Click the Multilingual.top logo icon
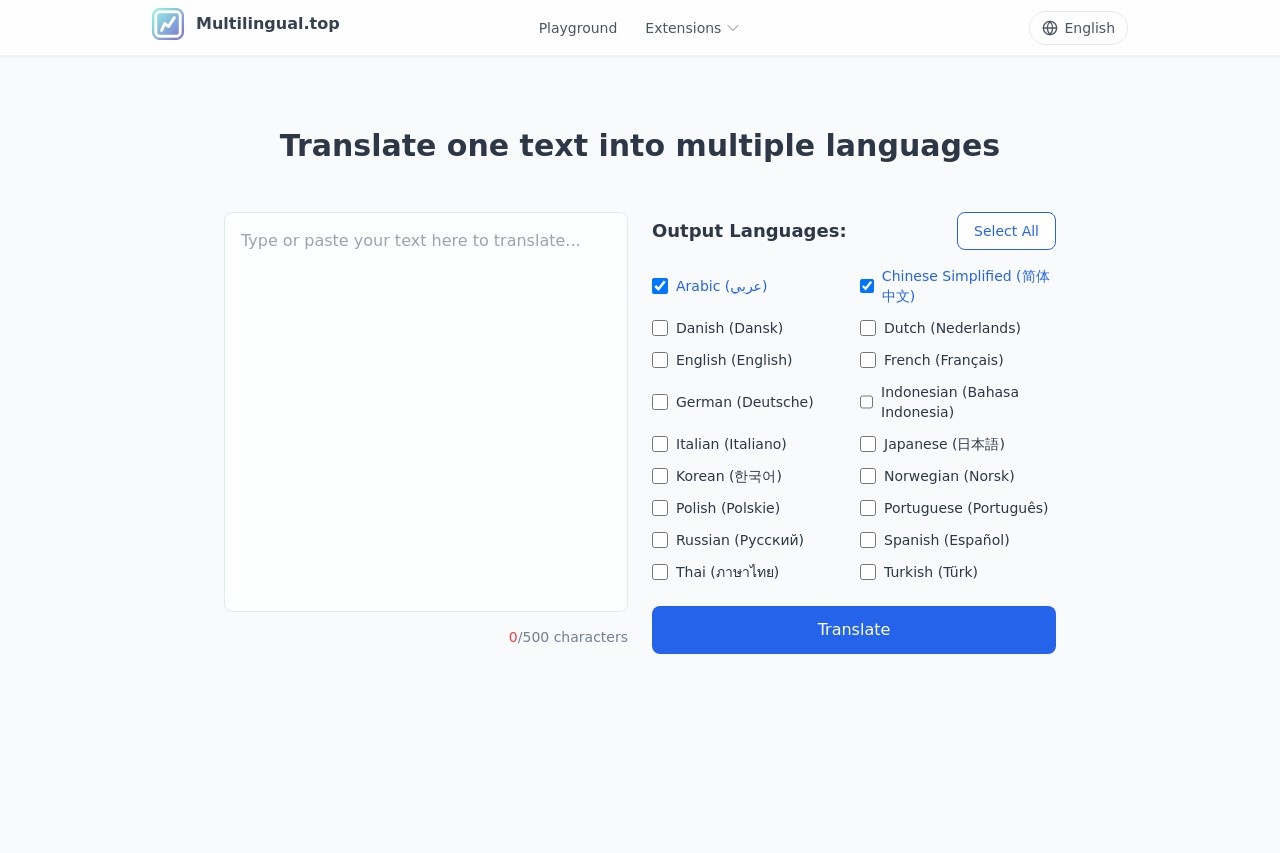The image size is (1280, 853). [168, 24]
